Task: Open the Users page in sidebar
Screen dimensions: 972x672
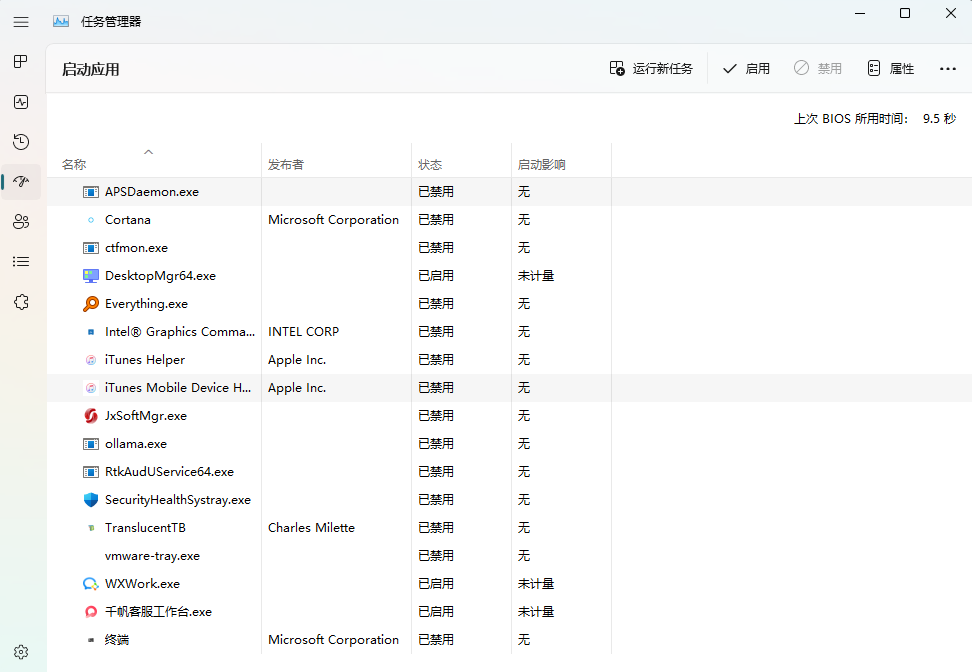Action: [x=21, y=221]
